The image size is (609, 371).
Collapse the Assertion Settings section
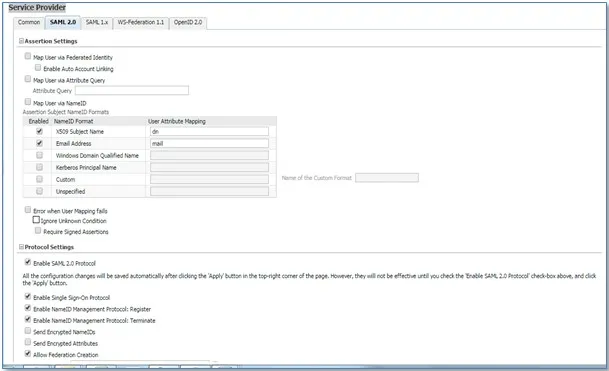point(21,41)
